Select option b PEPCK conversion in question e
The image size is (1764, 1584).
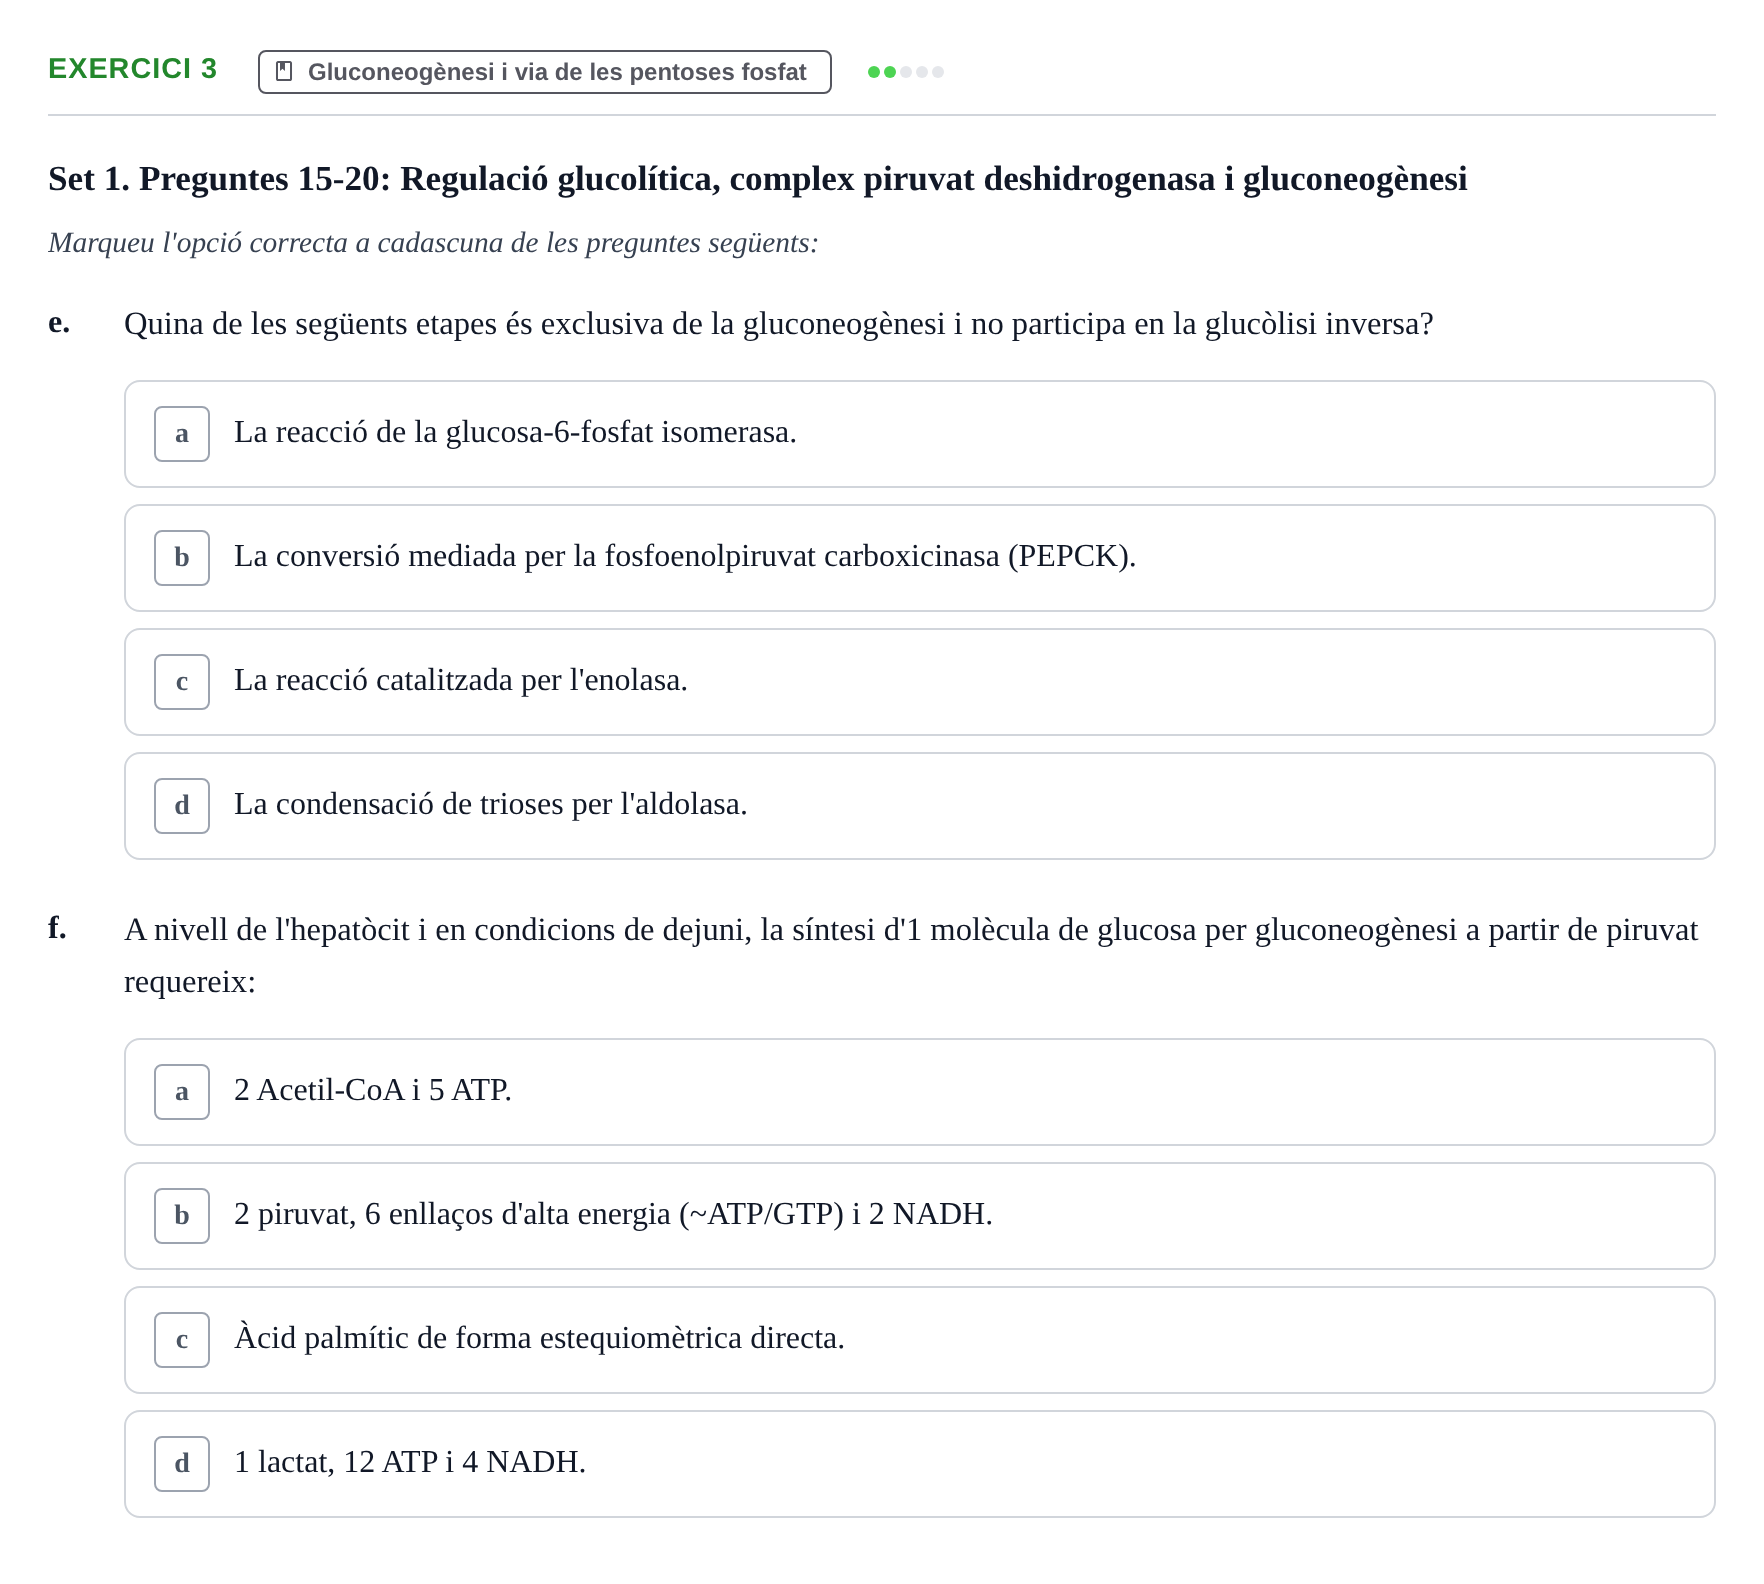pos(919,558)
